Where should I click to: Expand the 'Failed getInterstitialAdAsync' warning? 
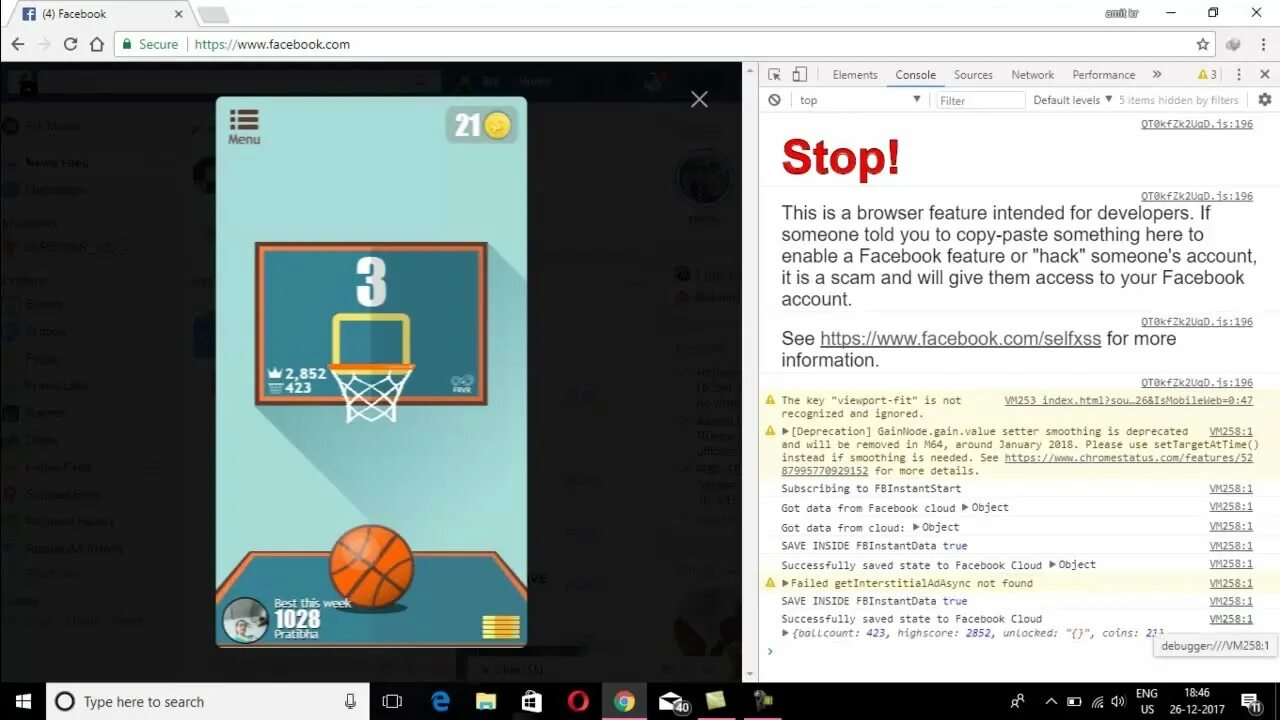786,584
